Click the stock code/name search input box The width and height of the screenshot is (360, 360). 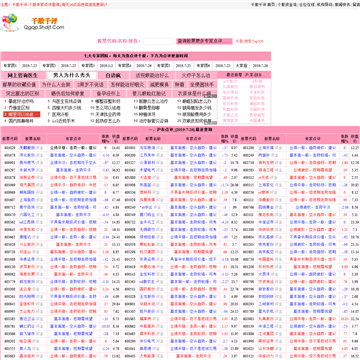click(x=158, y=41)
